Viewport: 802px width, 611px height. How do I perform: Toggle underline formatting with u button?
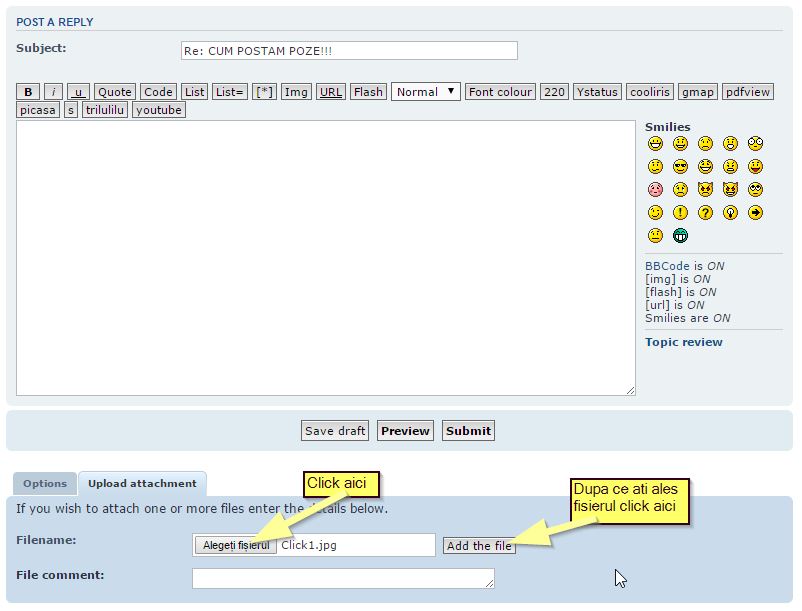pos(78,92)
